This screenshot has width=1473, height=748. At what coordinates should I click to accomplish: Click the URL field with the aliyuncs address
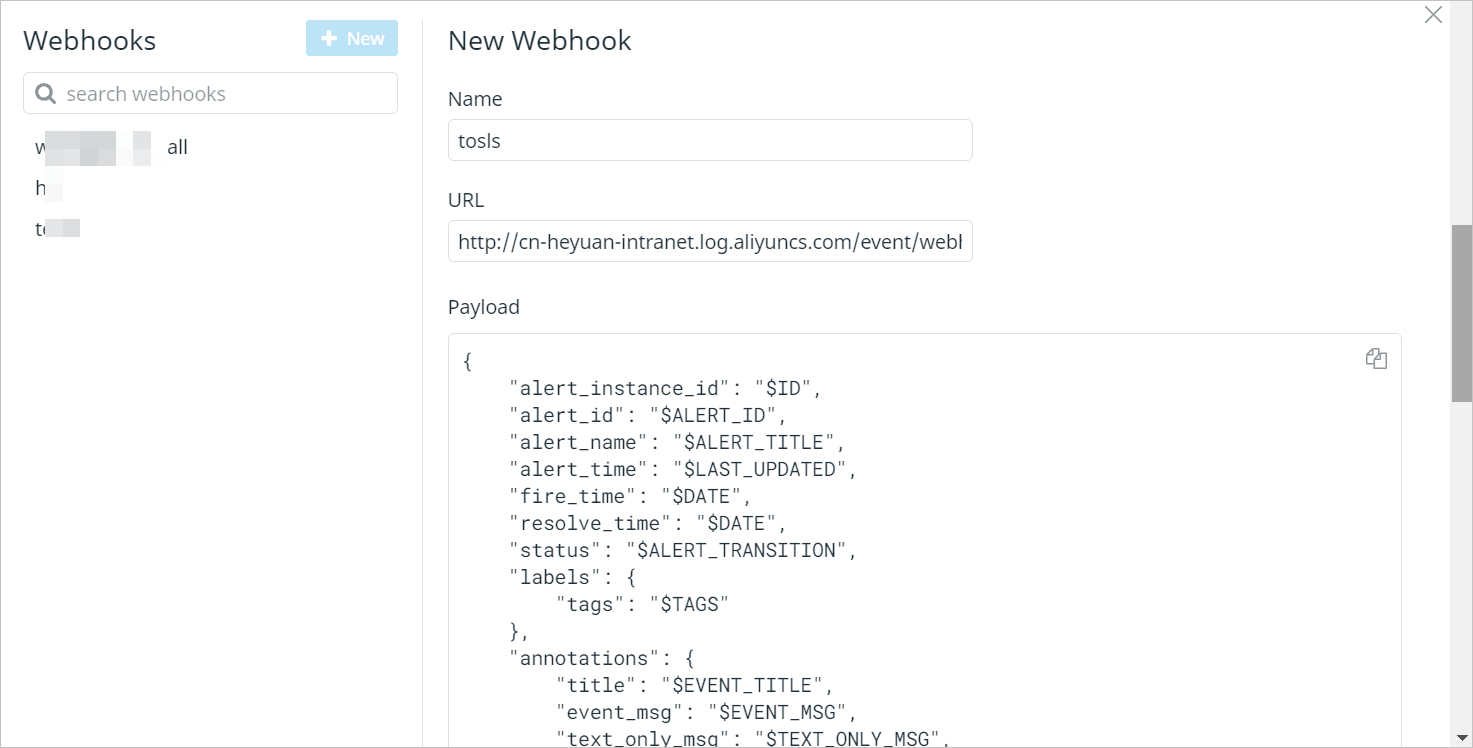[710, 241]
